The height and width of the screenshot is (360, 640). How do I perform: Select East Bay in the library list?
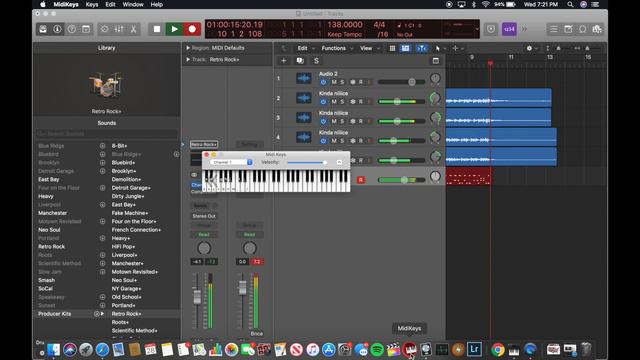[x=49, y=180]
